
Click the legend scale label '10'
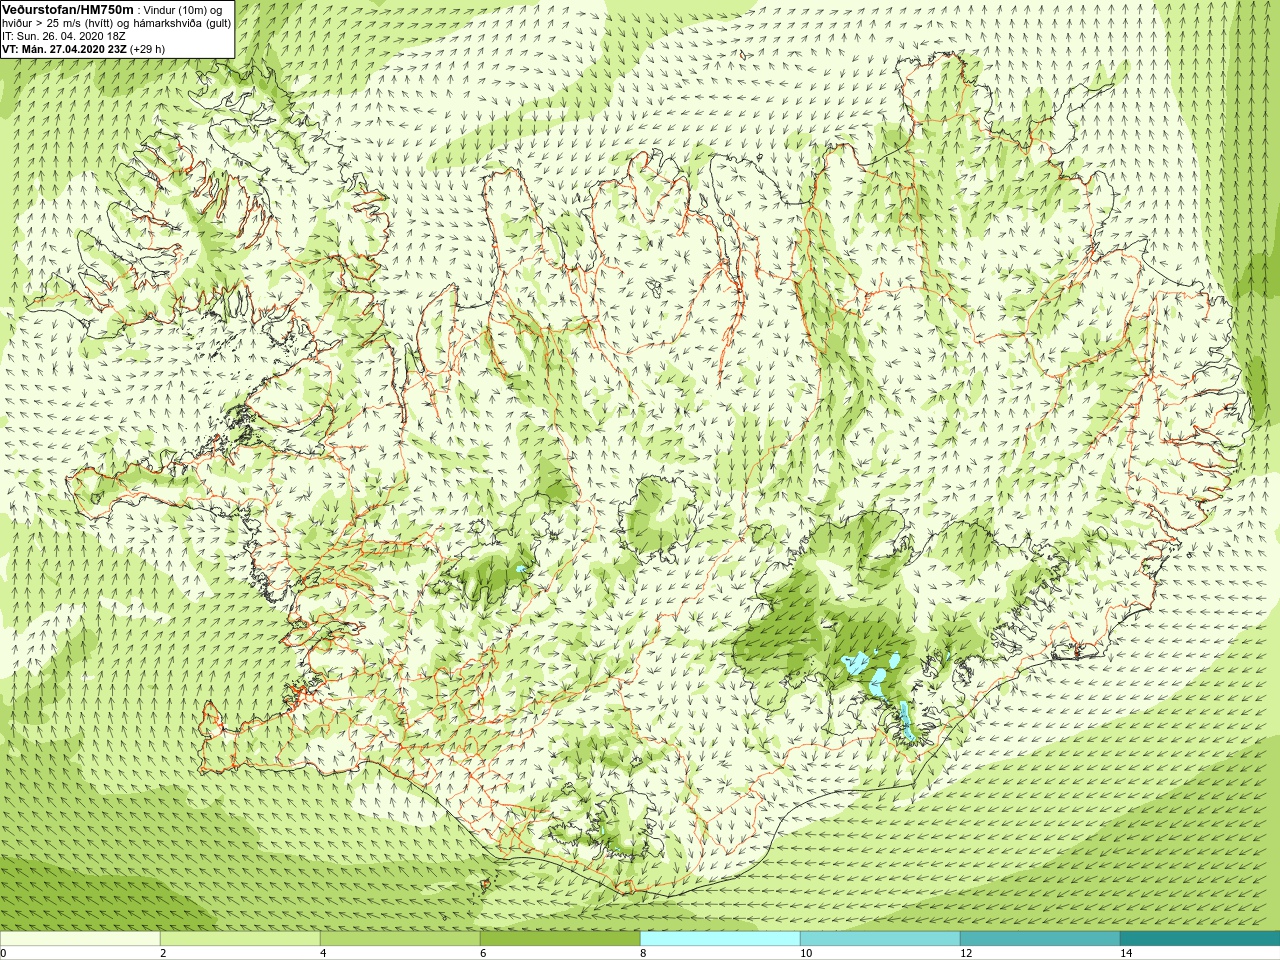point(806,953)
